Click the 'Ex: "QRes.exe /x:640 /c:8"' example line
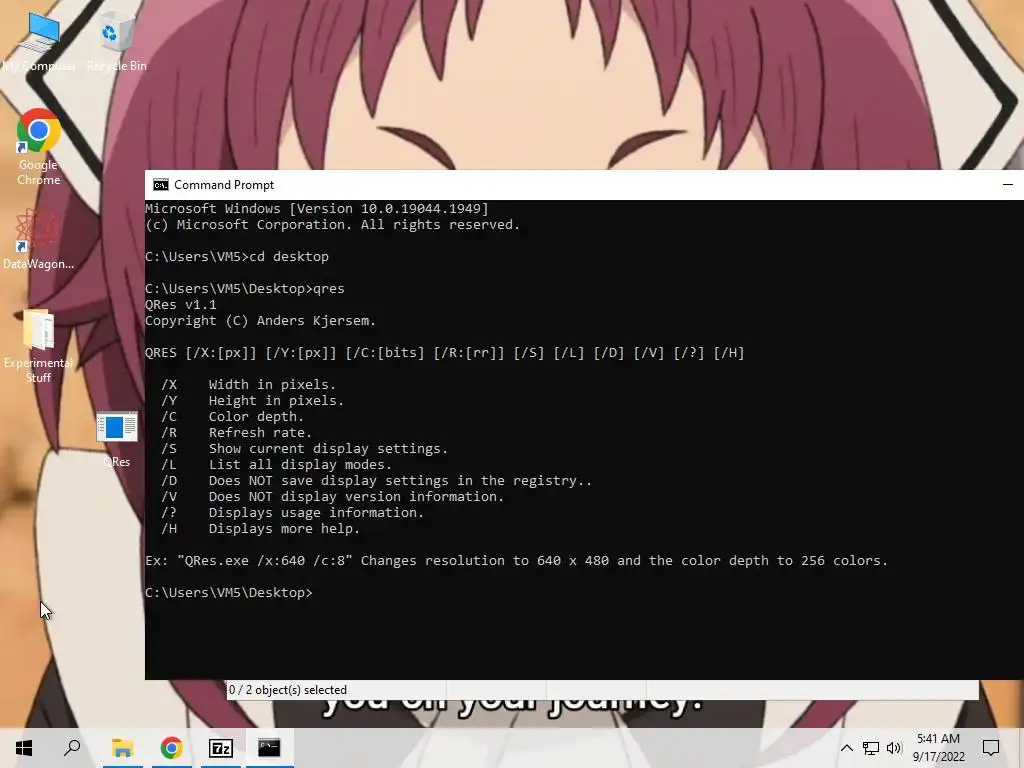The height and width of the screenshot is (768, 1024). coord(517,560)
